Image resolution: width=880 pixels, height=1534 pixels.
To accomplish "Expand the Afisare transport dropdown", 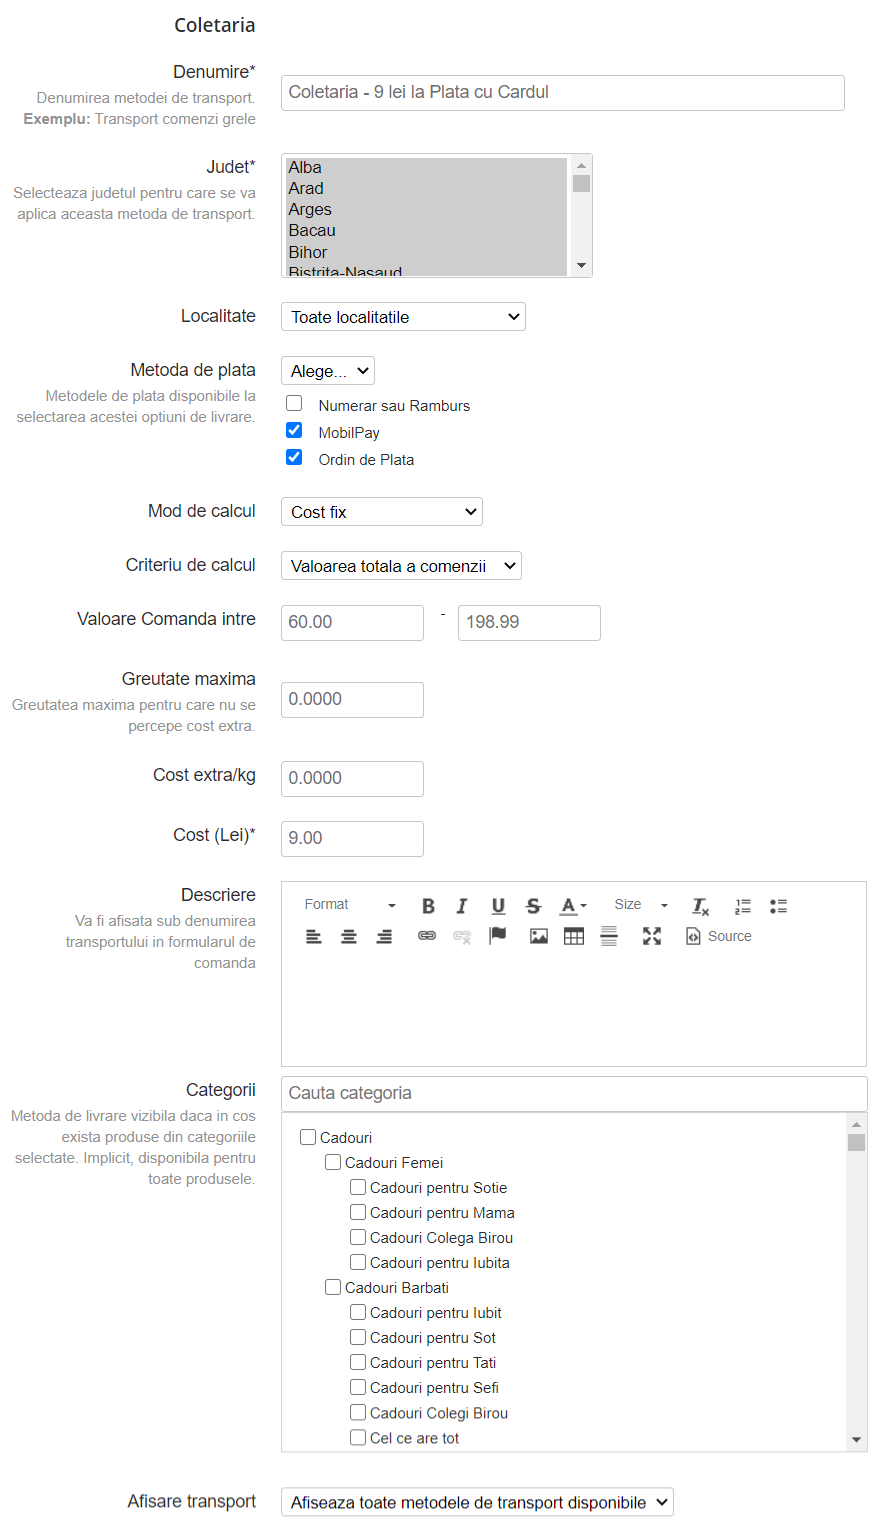I will point(477,1502).
